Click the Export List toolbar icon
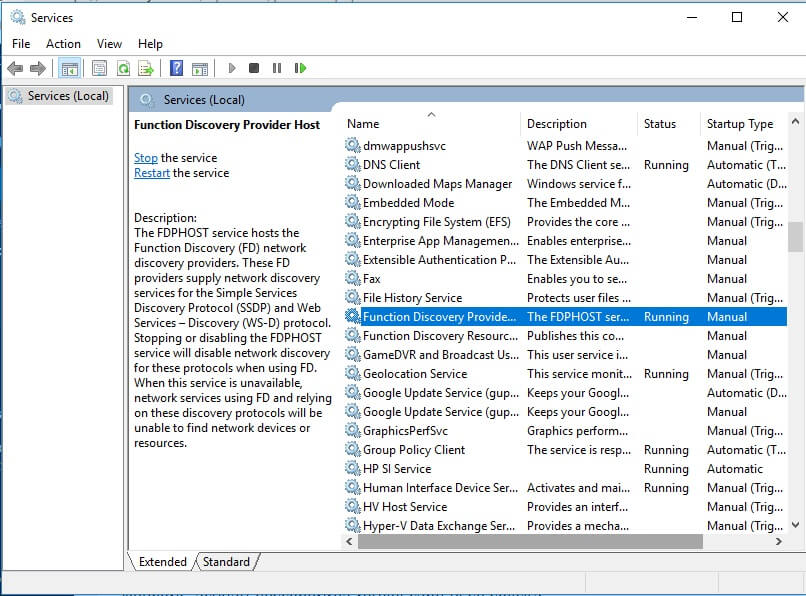Image resolution: width=806 pixels, height=596 pixels. pos(146,69)
